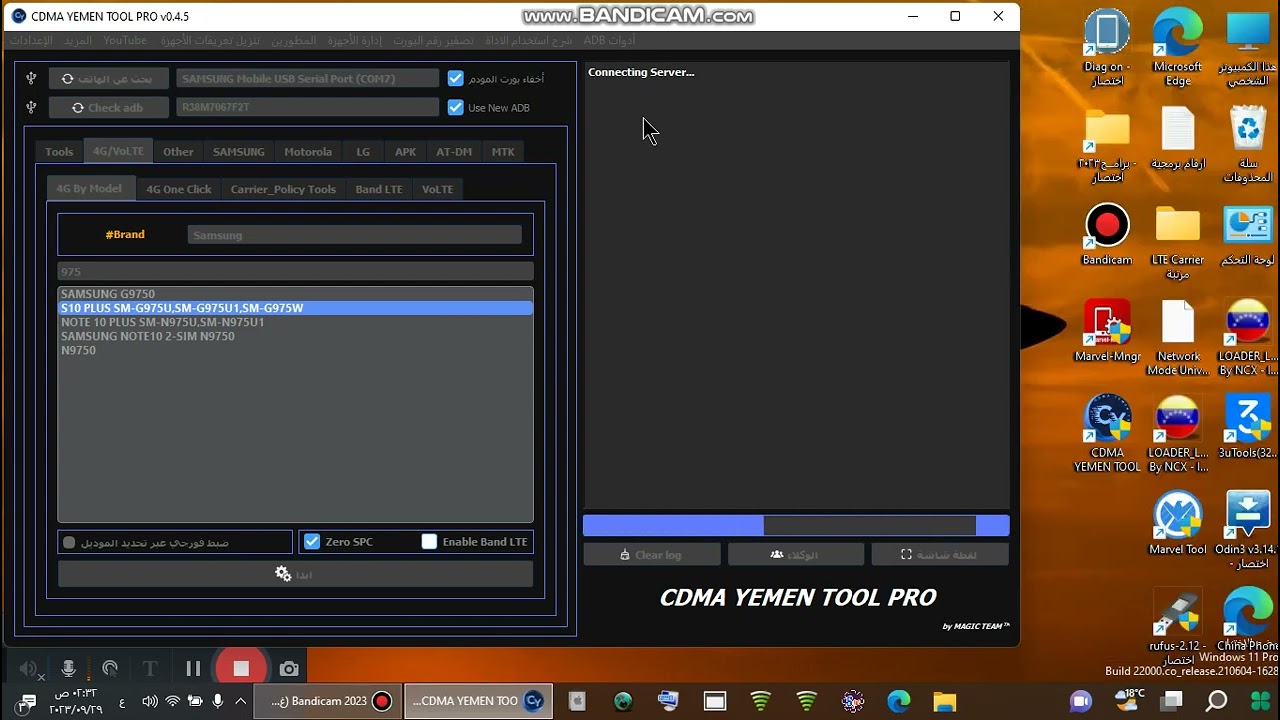
Task: Click the Check adb button
Action: 107,107
